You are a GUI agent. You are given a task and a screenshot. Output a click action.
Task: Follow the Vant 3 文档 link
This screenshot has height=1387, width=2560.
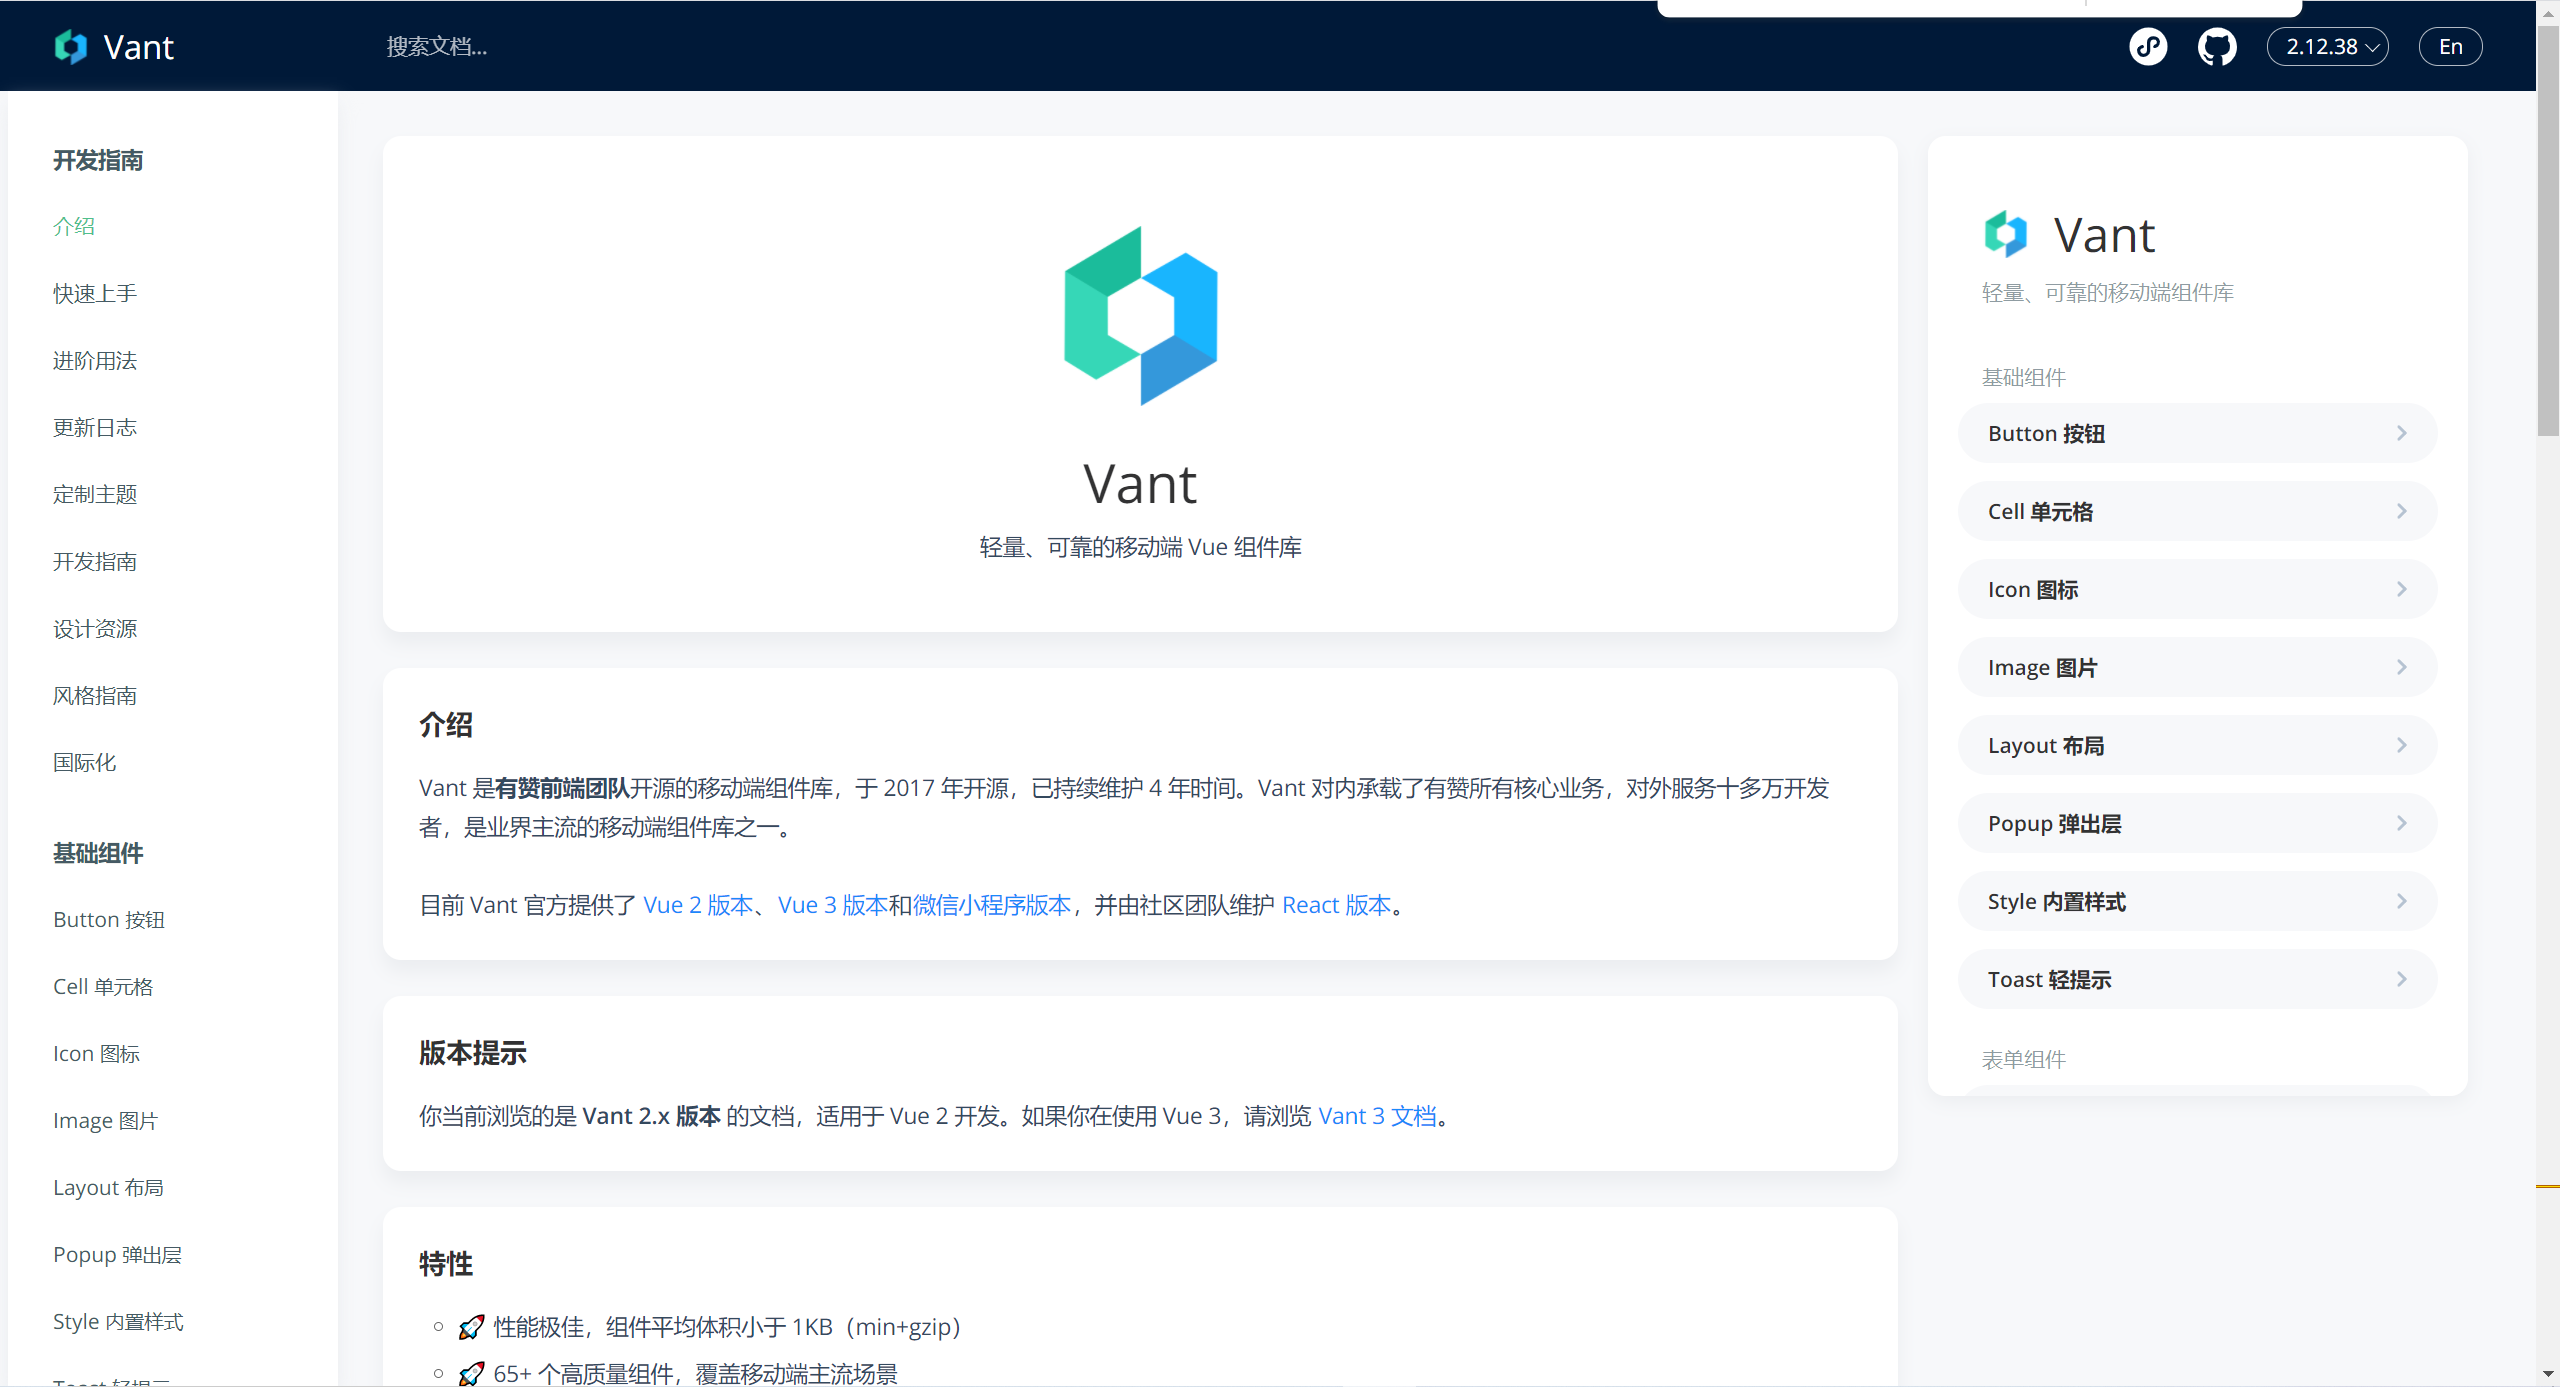(1377, 1116)
